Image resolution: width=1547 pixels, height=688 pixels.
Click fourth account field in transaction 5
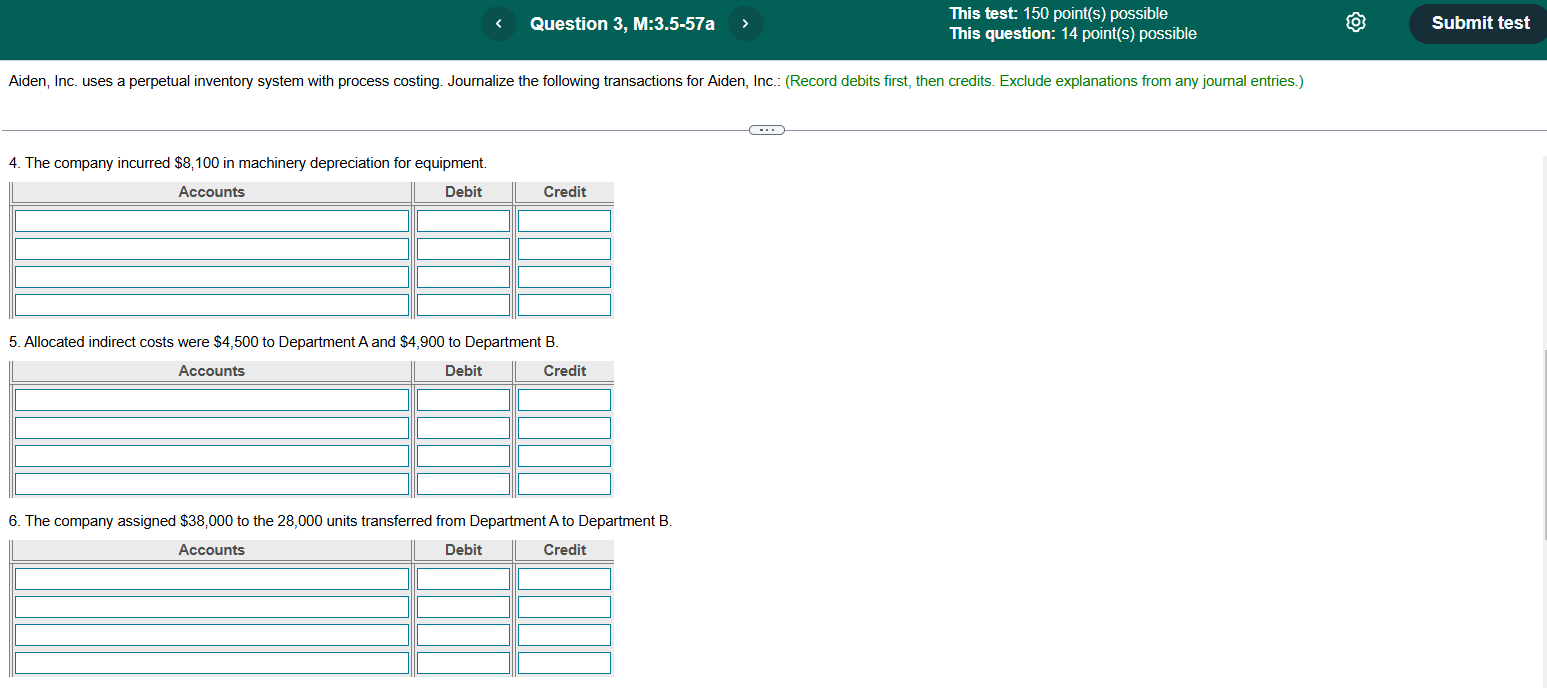pos(212,484)
